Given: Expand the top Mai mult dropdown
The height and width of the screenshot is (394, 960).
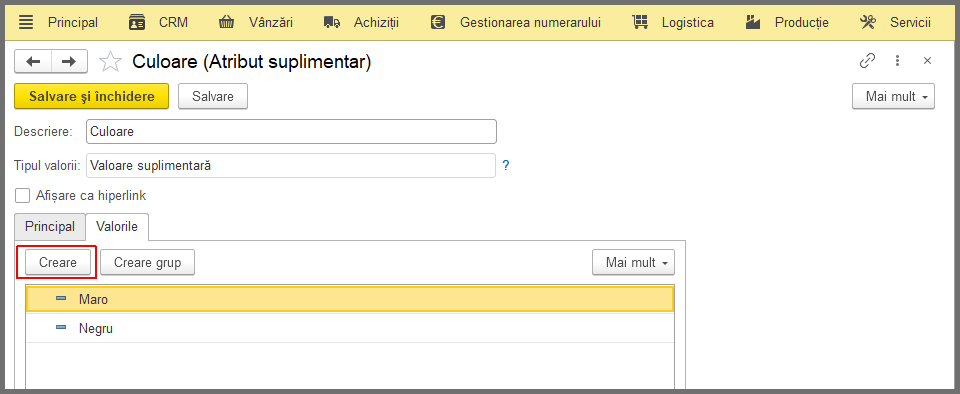Looking at the screenshot, I should [x=893, y=97].
